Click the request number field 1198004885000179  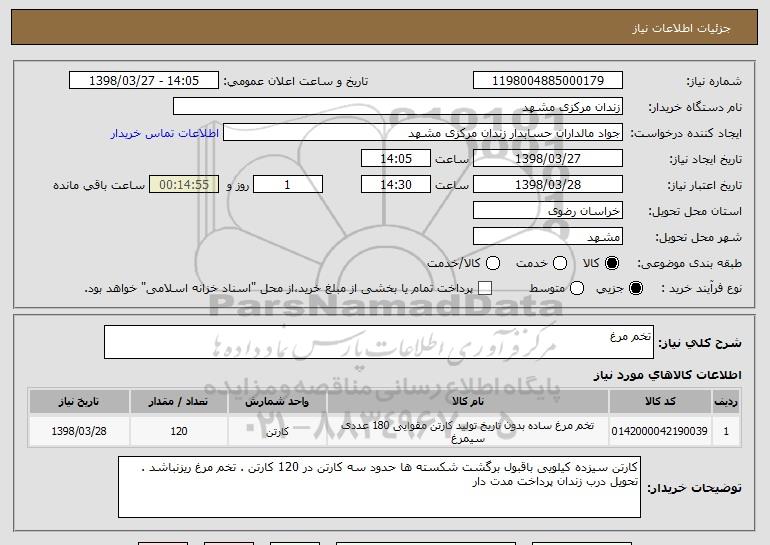click(x=548, y=81)
